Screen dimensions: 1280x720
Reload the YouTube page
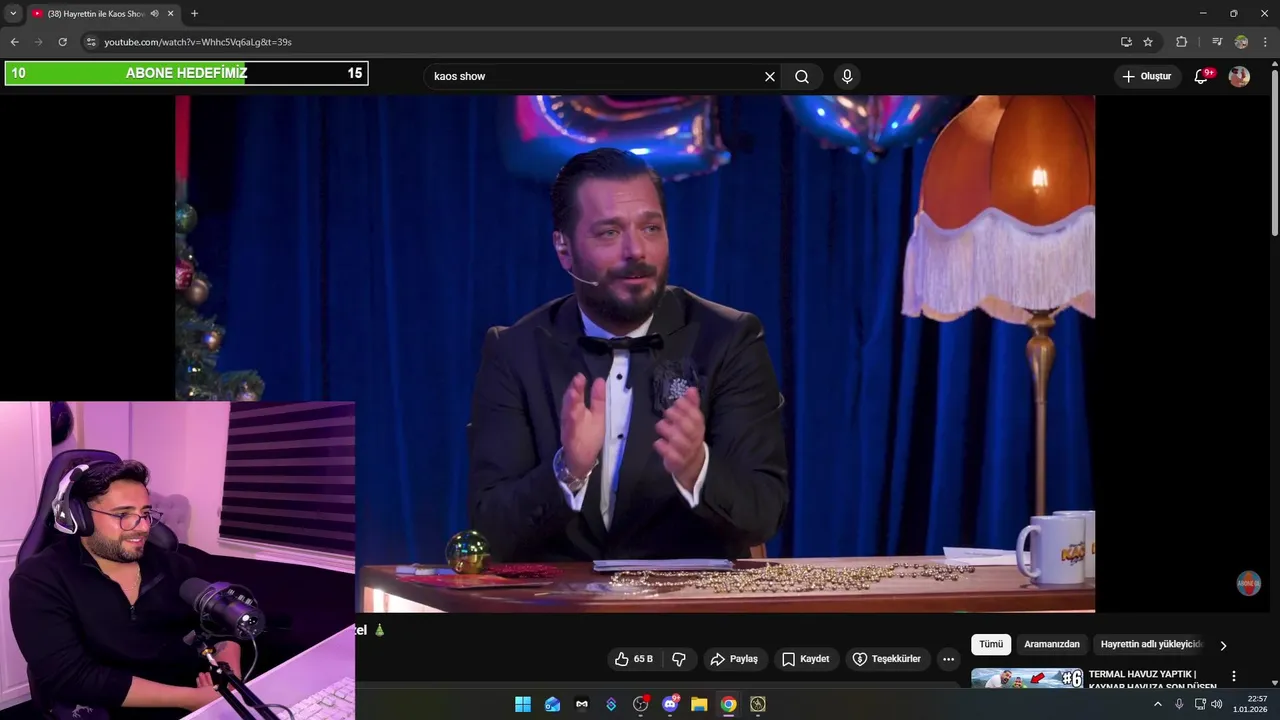[62, 42]
